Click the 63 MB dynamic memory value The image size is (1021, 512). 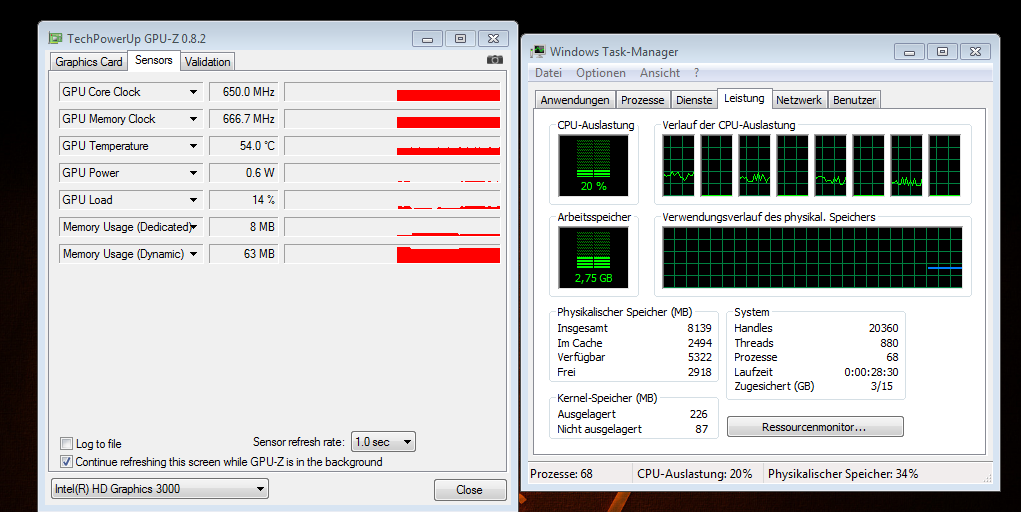(x=244, y=254)
